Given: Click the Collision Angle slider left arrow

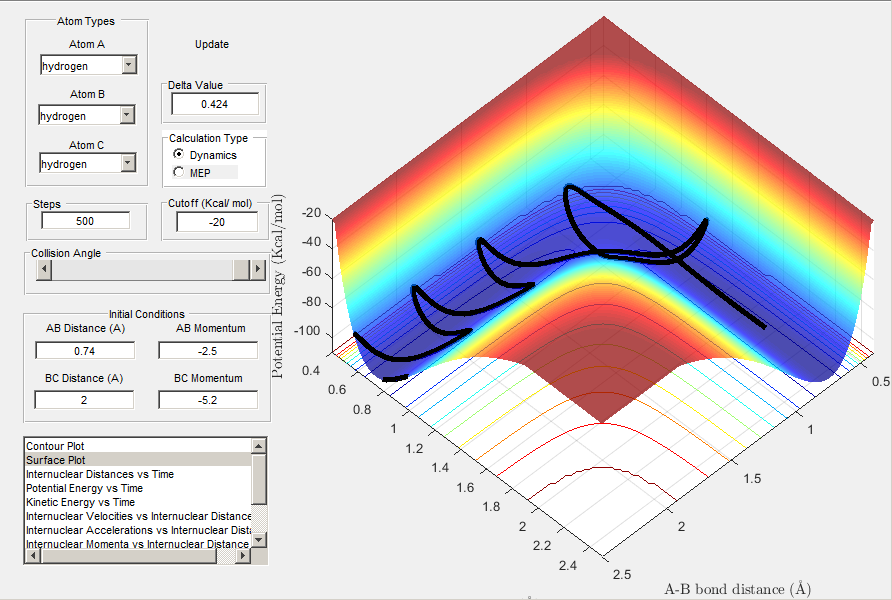Looking at the screenshot, I should coord(44,270).
